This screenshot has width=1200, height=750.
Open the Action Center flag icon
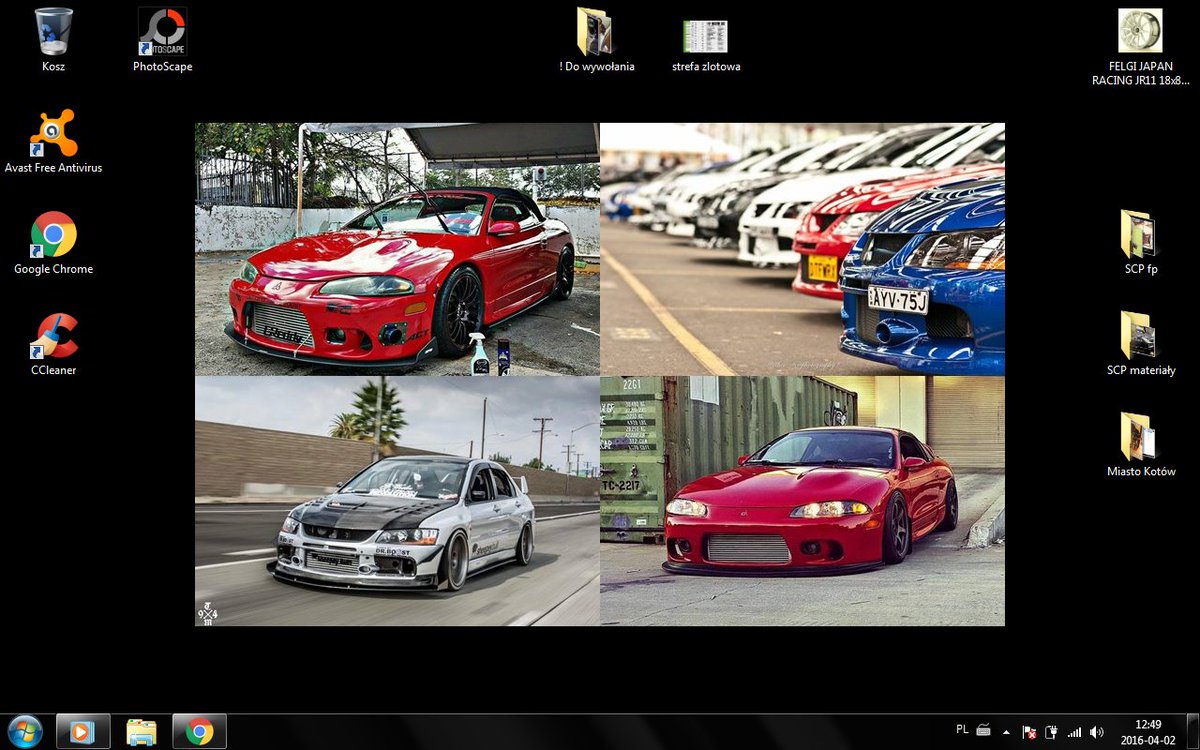tap(1029, 732)
